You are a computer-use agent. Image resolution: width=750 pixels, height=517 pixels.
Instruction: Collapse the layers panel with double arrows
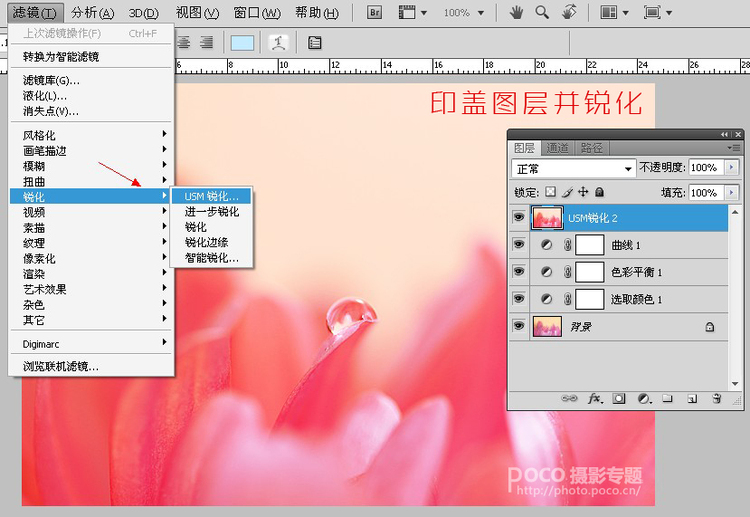[725, 134]
